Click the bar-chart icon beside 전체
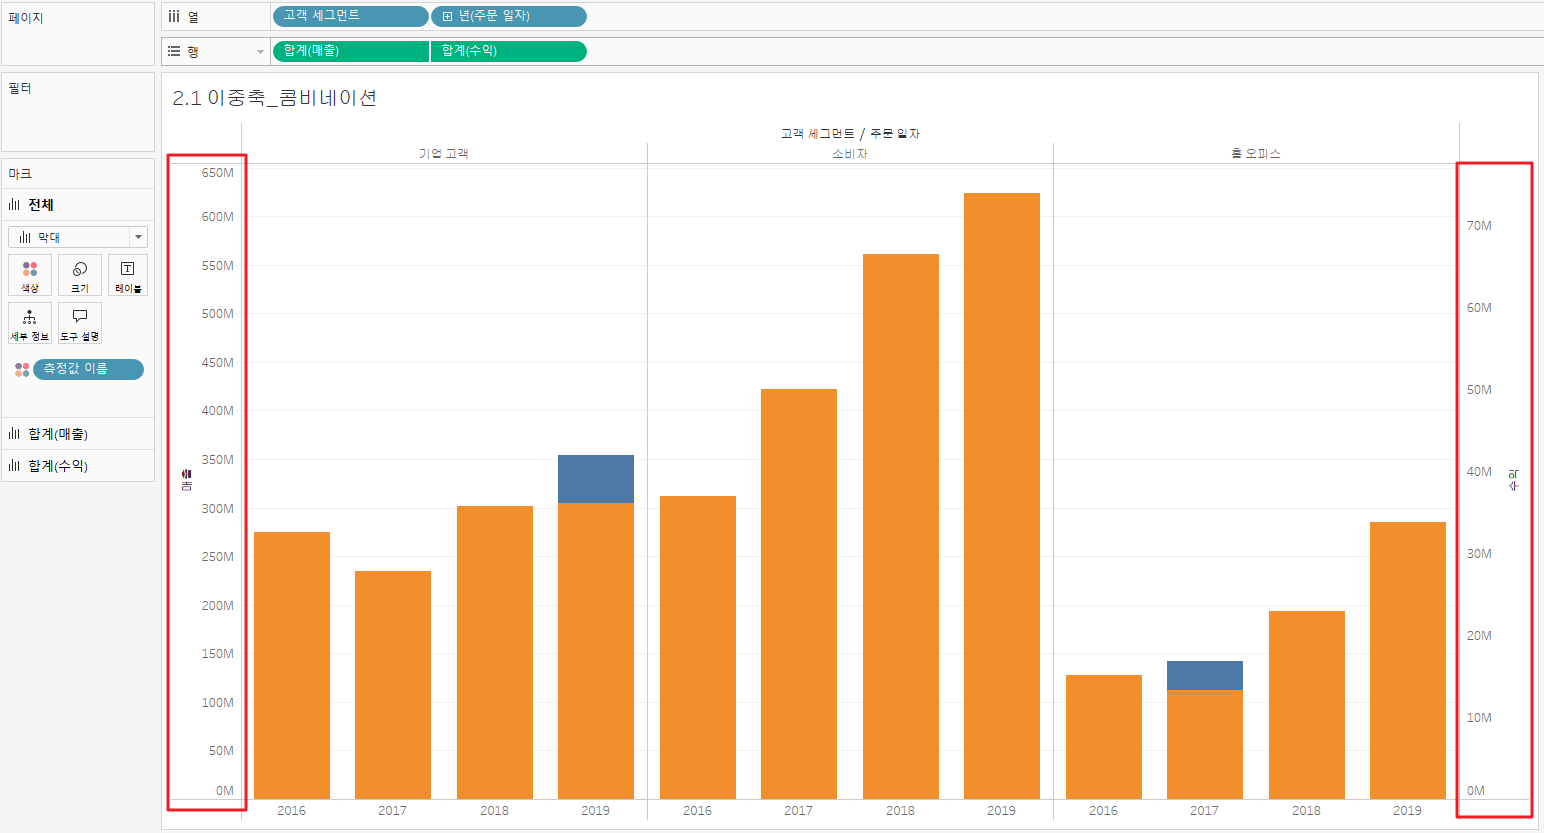The height and width of the screenshot is (833, 1544). 14,205
